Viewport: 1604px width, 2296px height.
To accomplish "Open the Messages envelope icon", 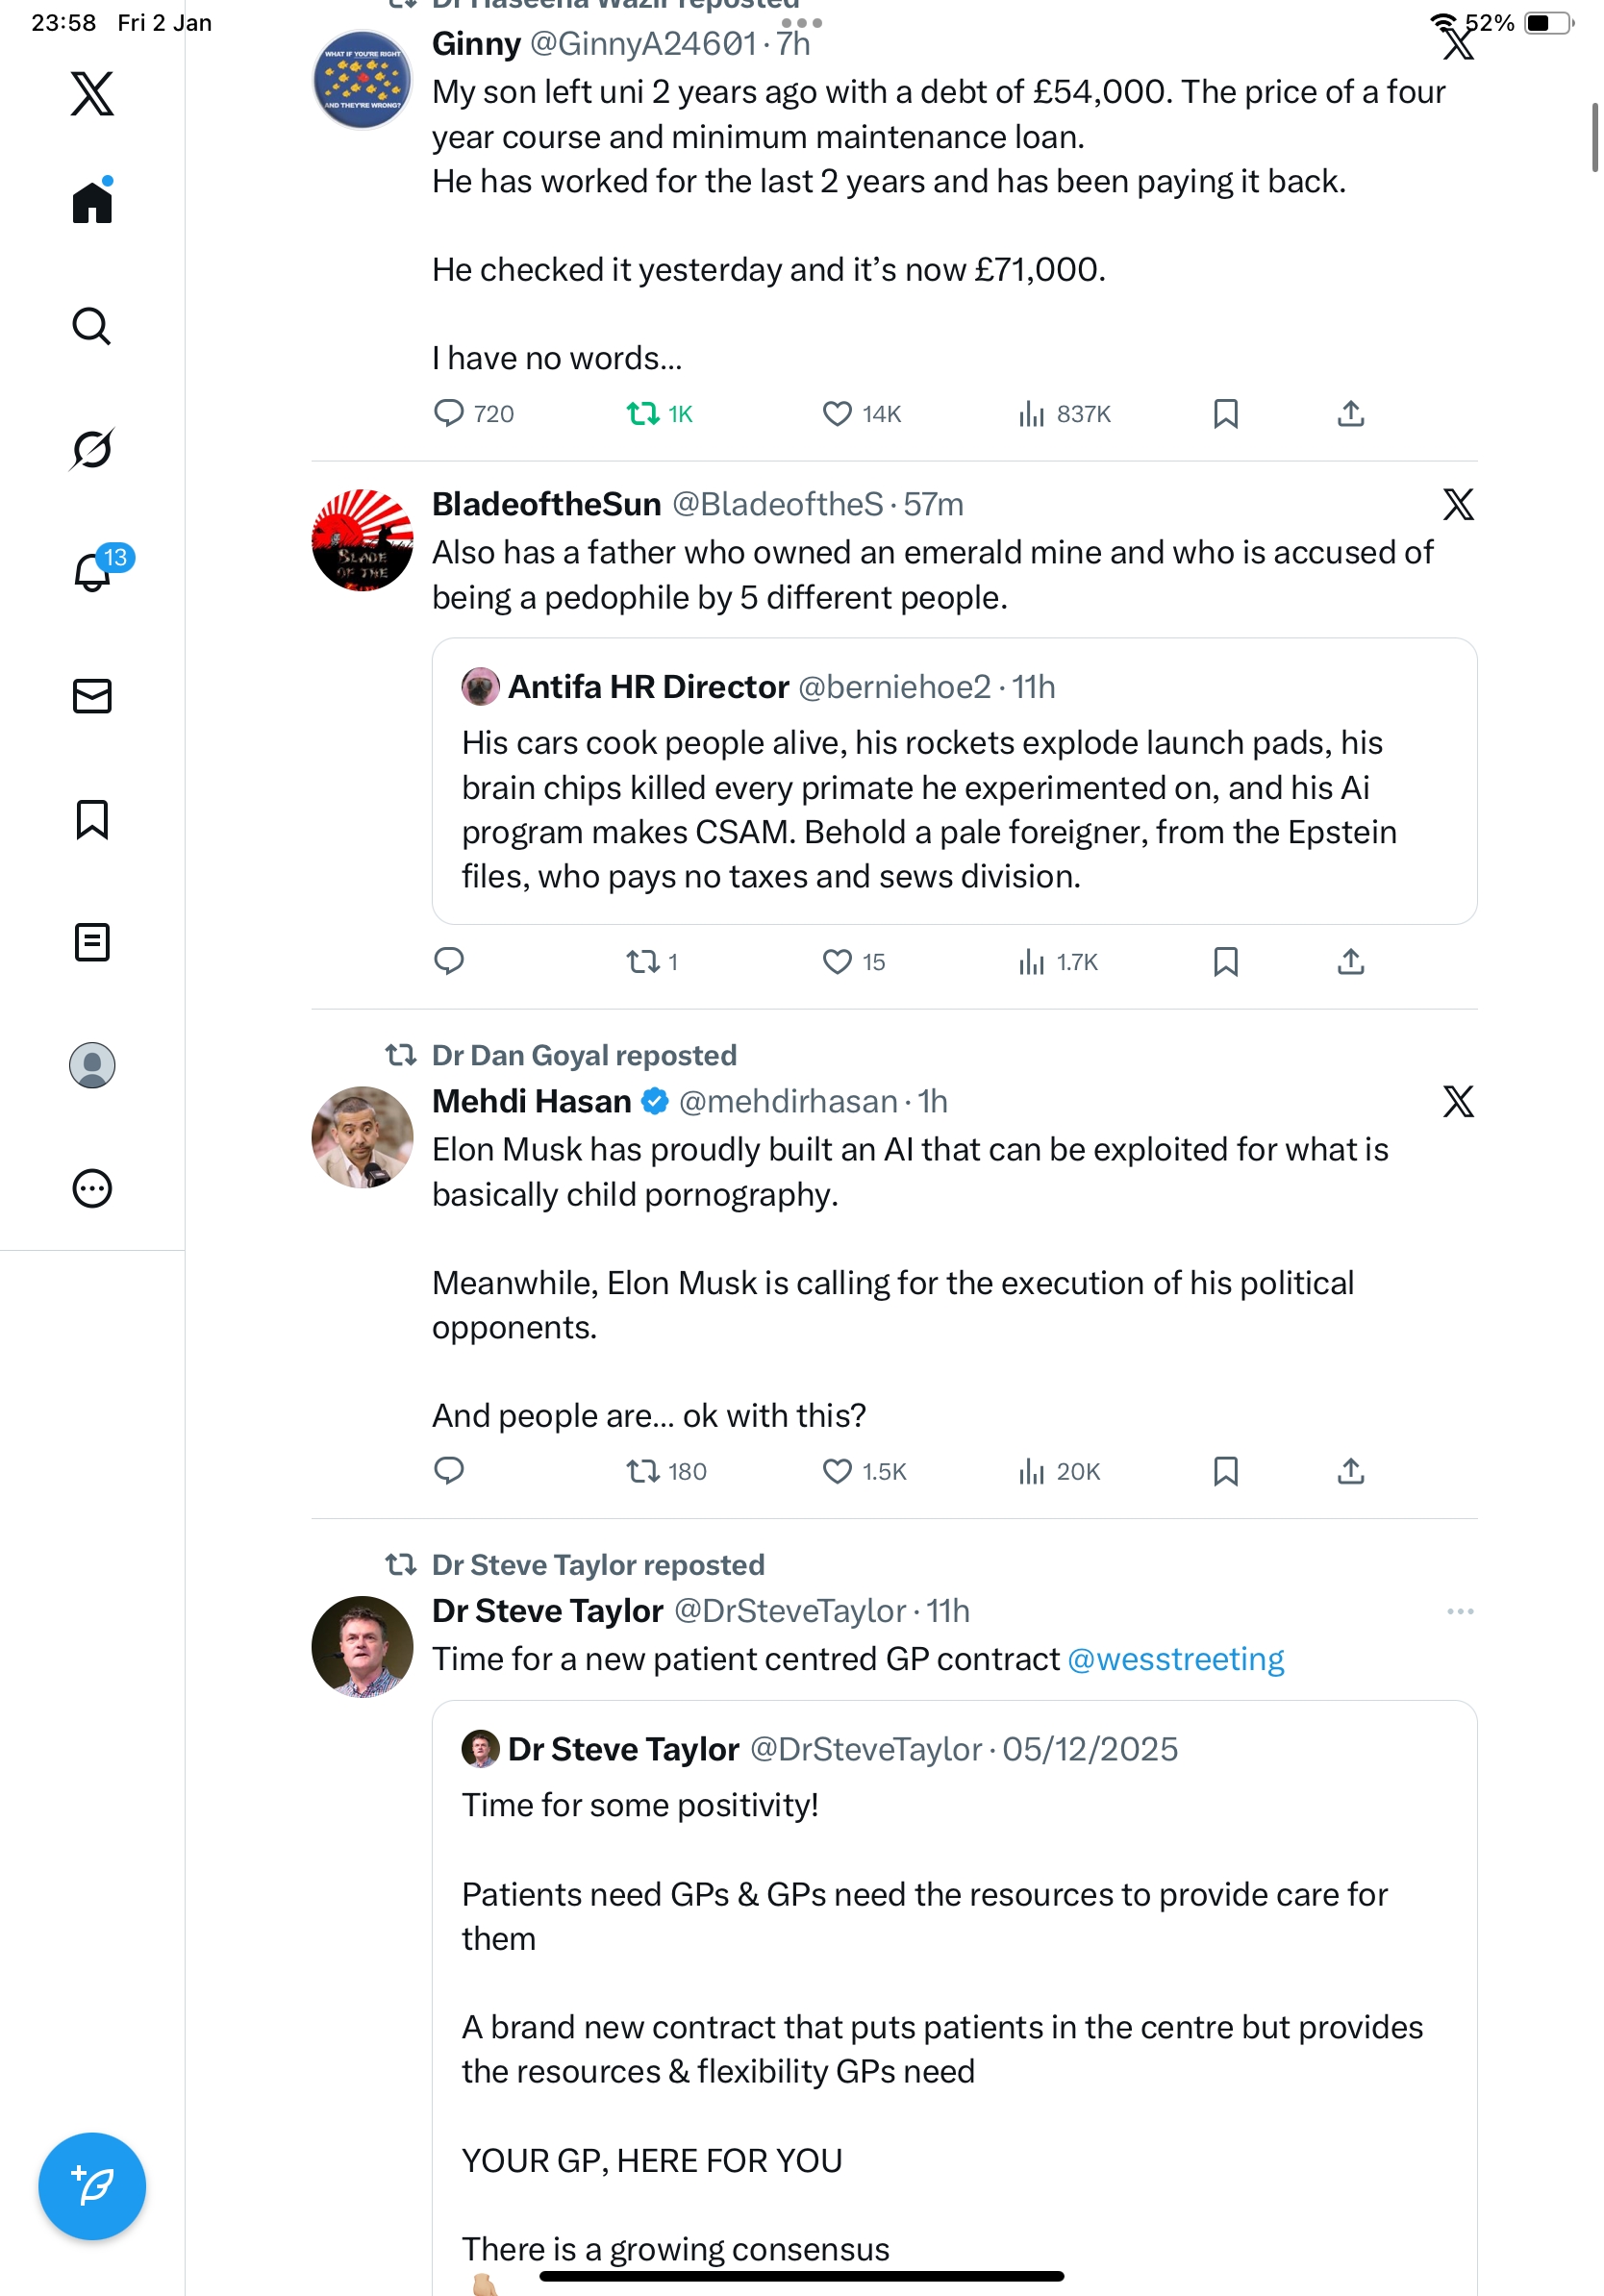I will (92, 696).
